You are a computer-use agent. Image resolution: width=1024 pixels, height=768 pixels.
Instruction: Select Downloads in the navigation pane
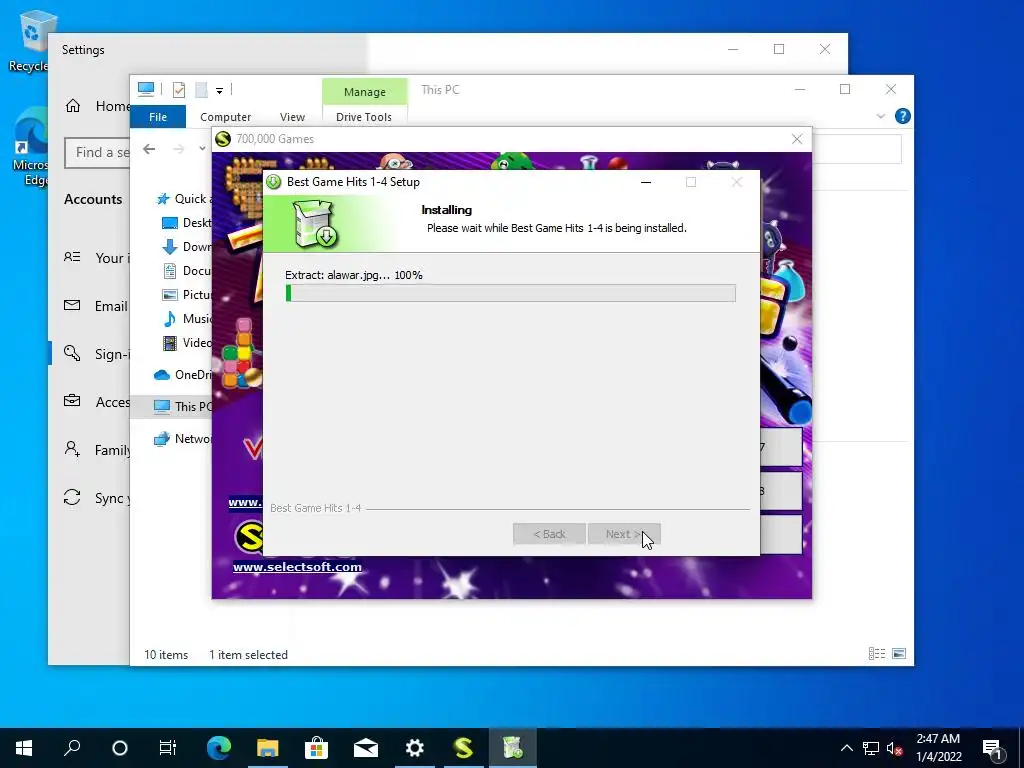[186, 247]
